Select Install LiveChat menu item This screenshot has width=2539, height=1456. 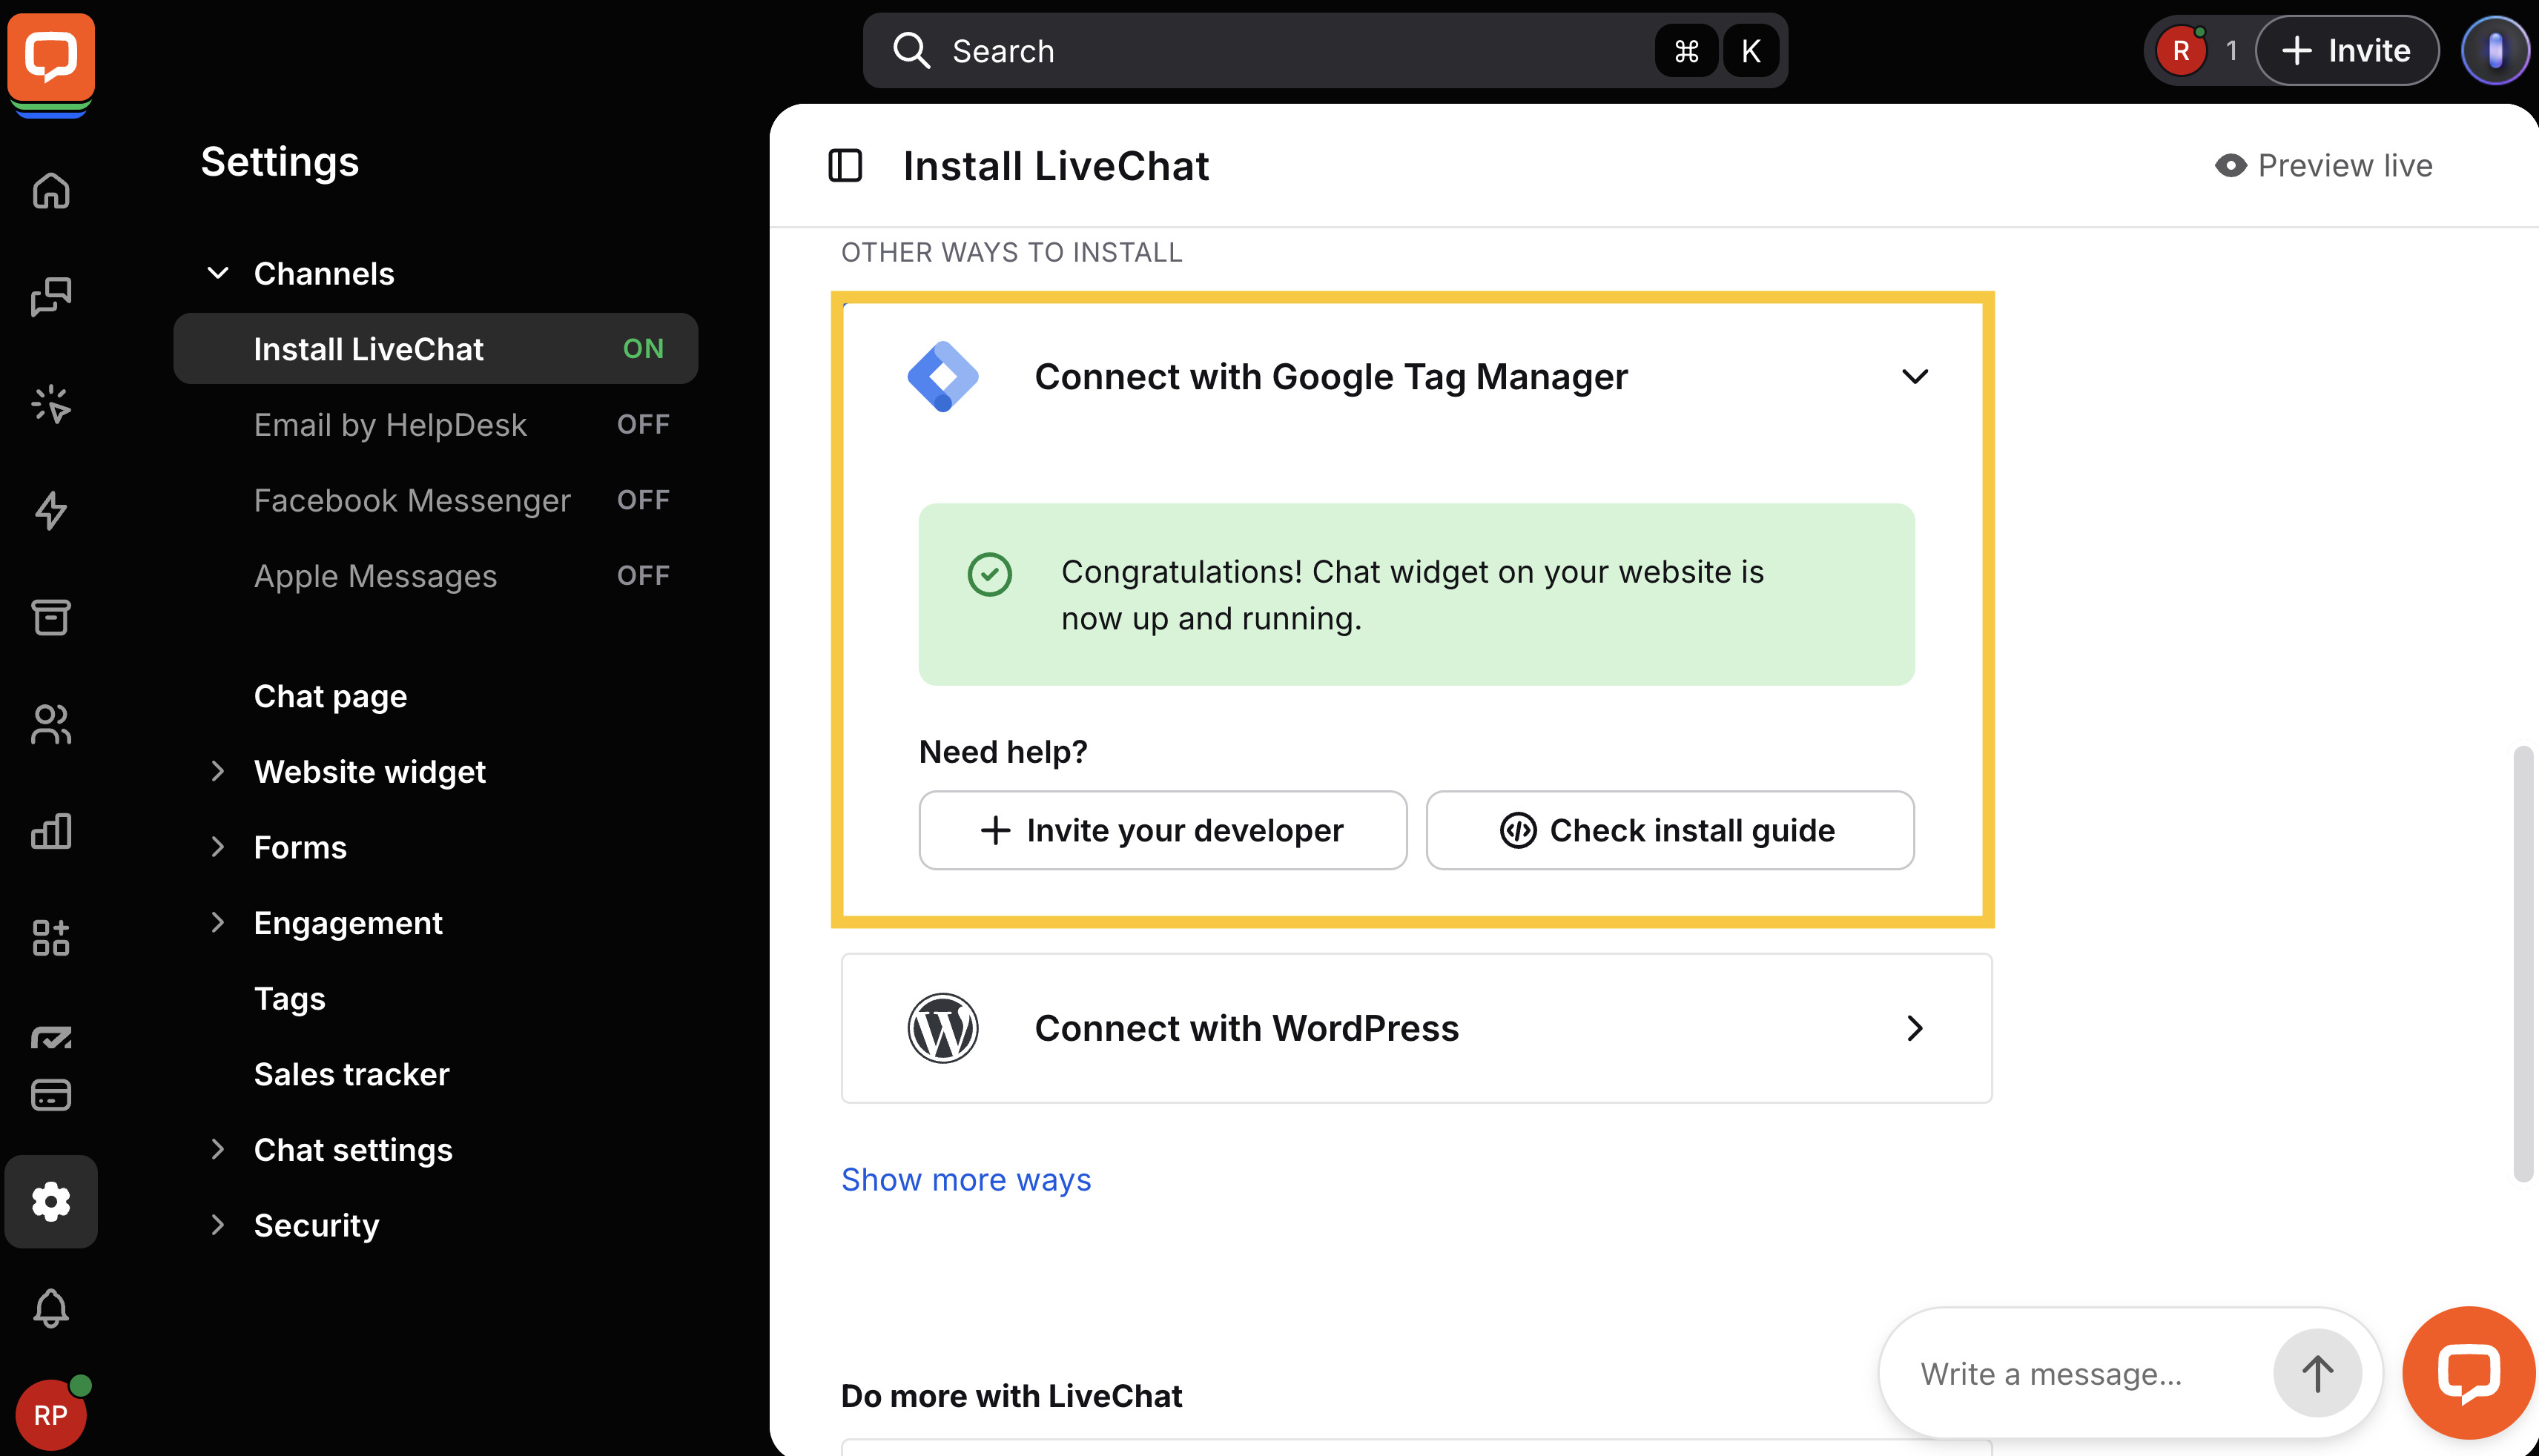tap(435, 348)
